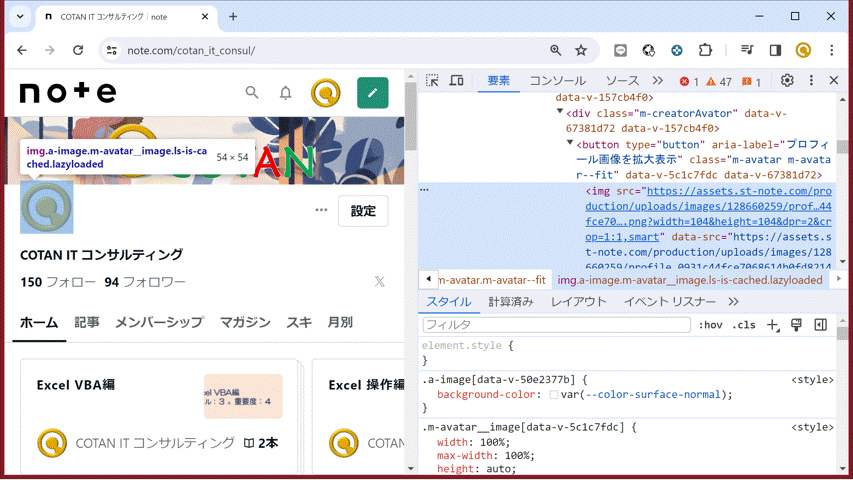Reload the current page
The height and width of the screenshot is (480, 853).
(x=78, y=50)
